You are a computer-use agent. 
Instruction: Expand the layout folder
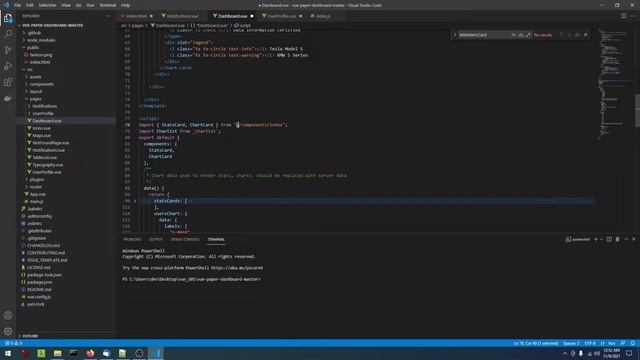(x=36, y=91)
